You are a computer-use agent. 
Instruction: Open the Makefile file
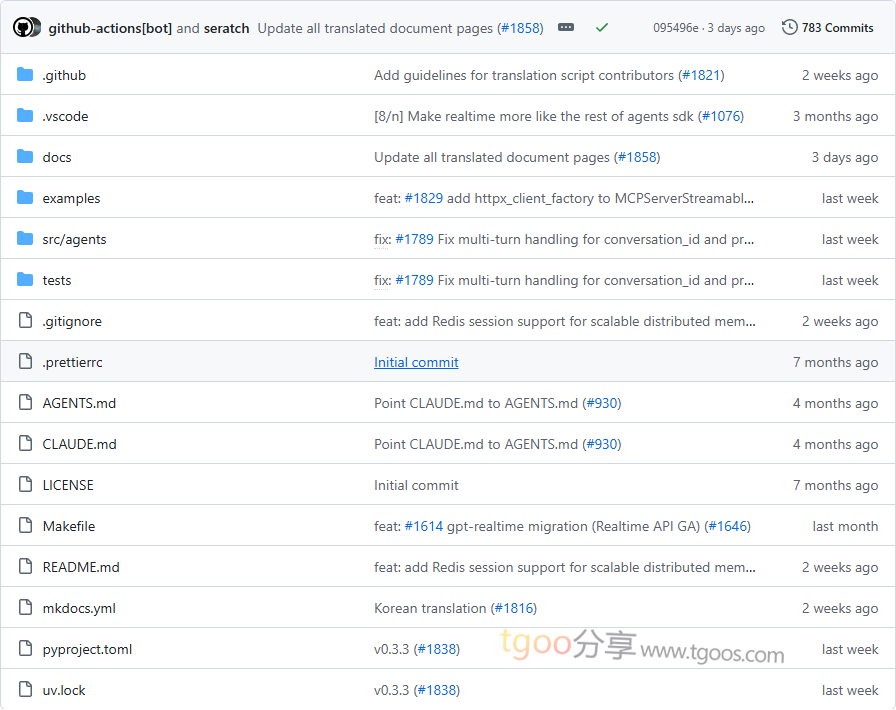(68, 526)
